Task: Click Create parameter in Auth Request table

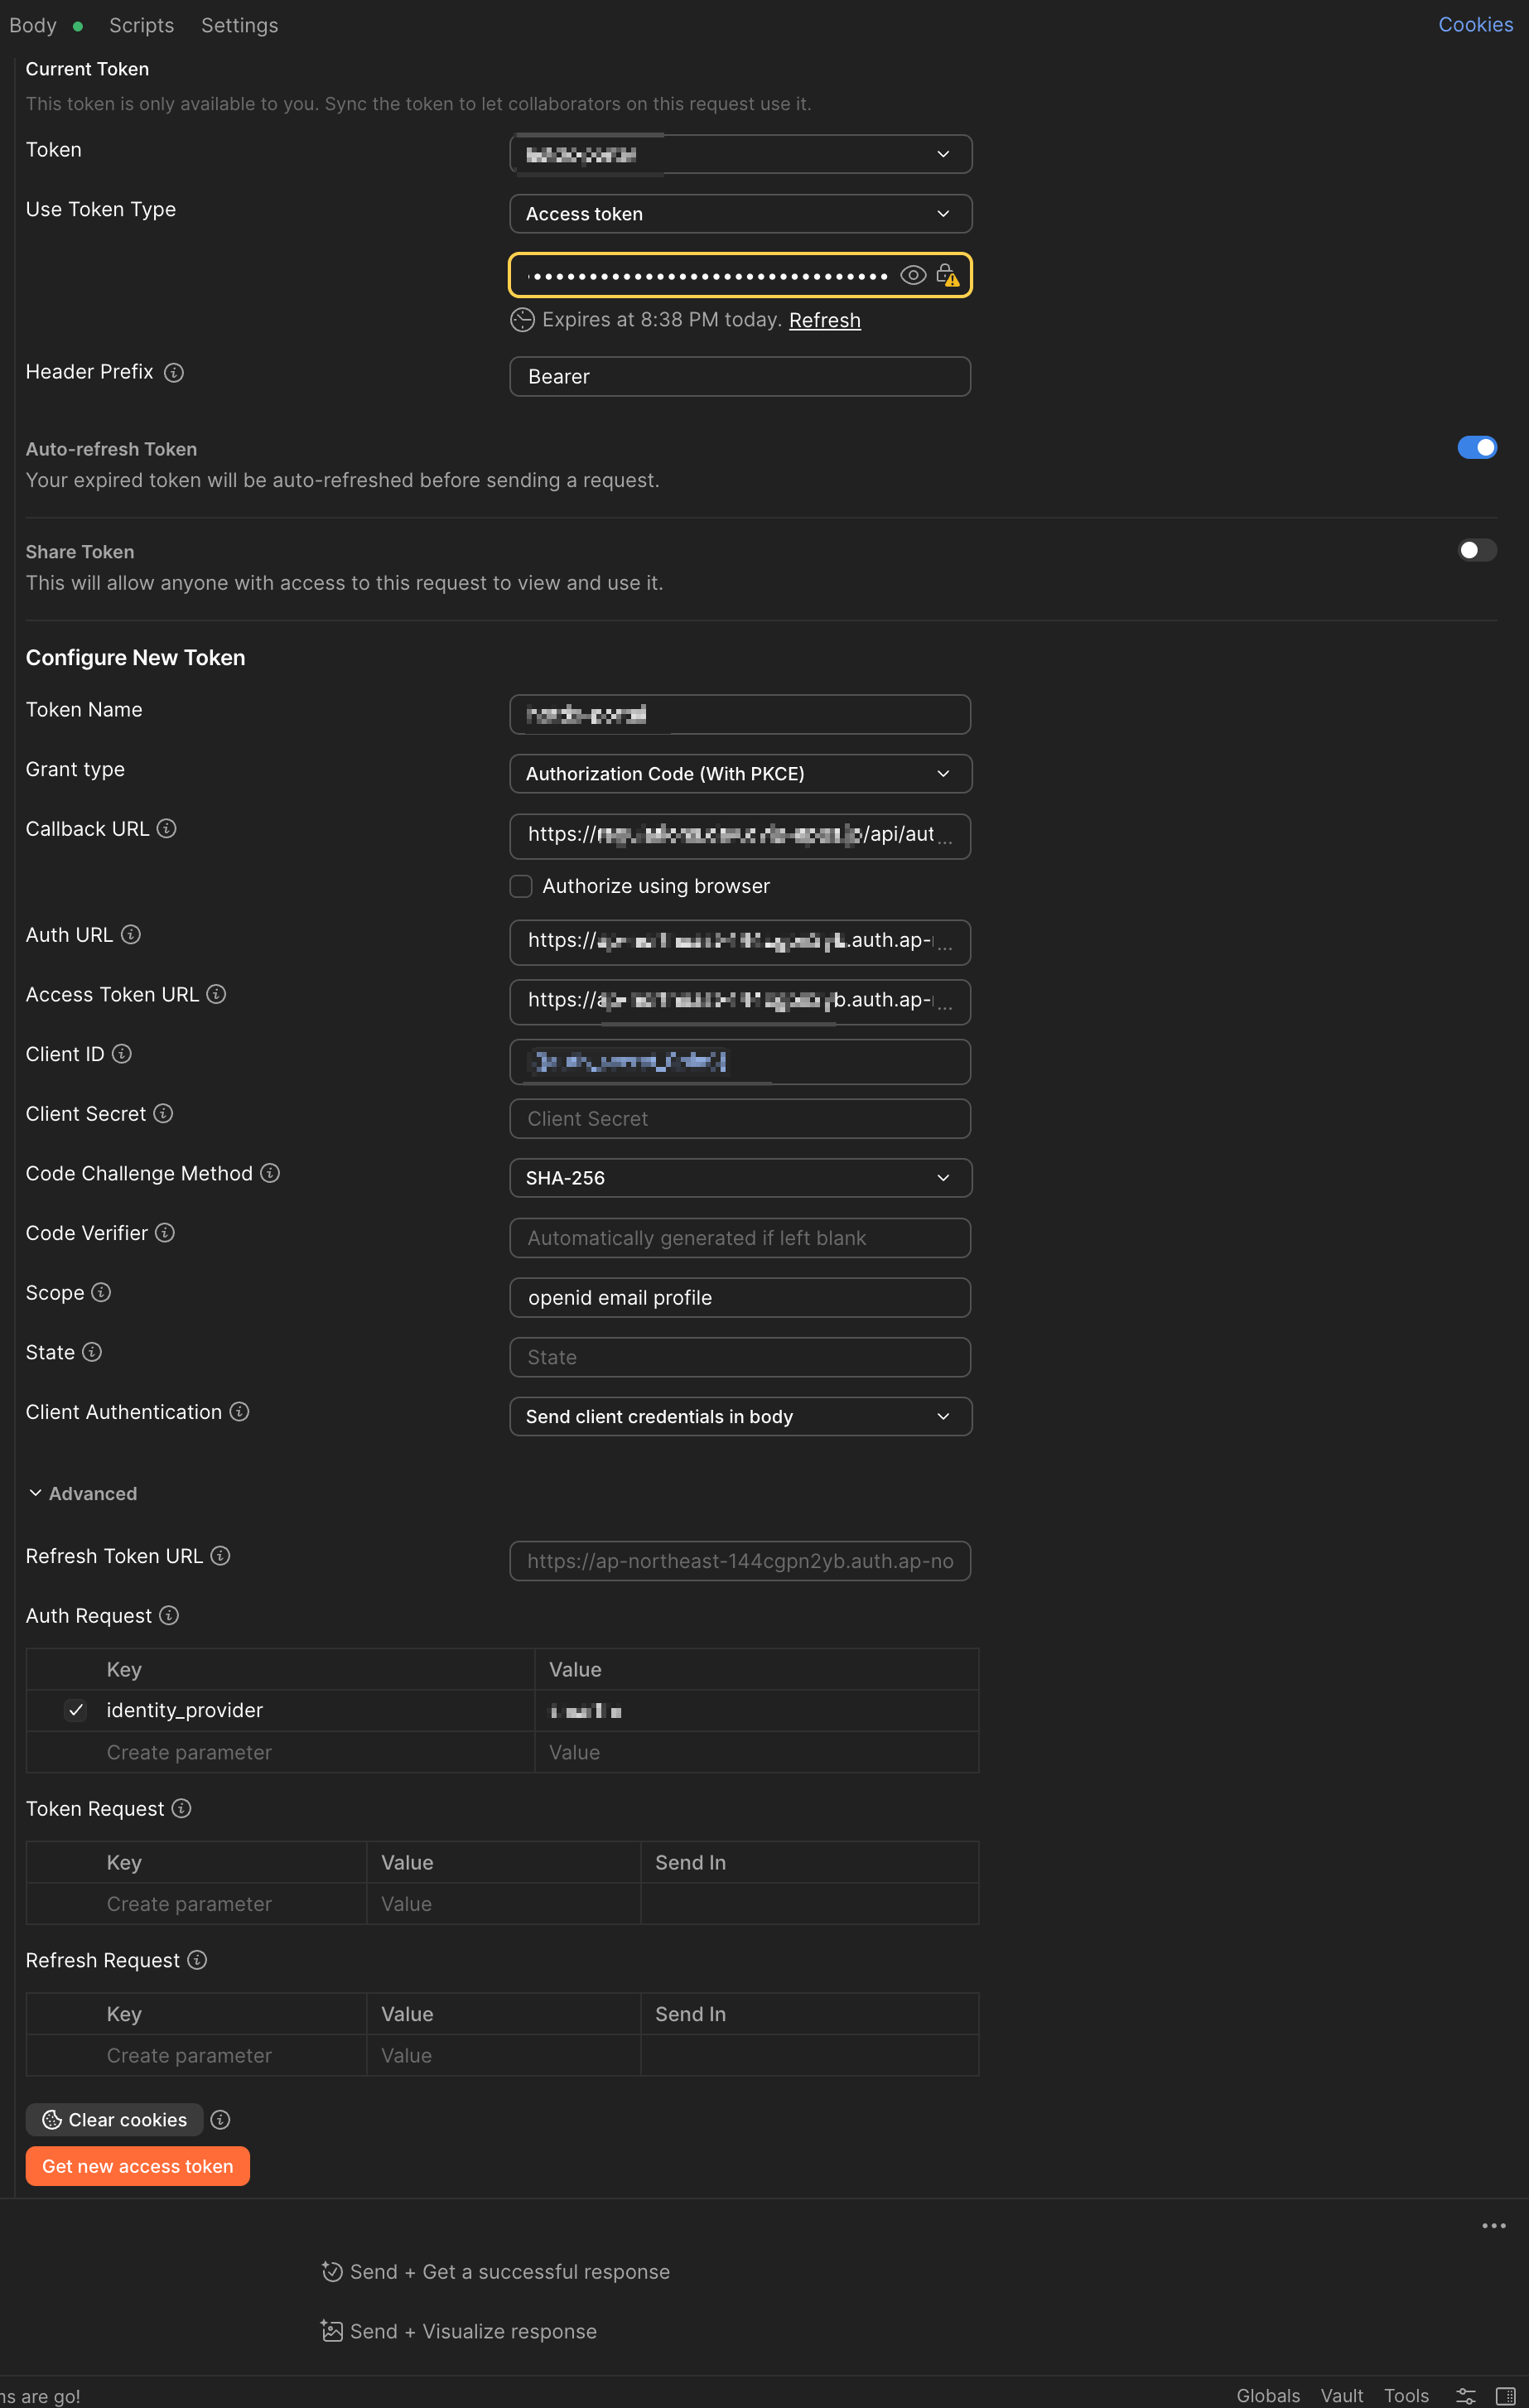Action: pyautogui.click(x=189, y=1752)
